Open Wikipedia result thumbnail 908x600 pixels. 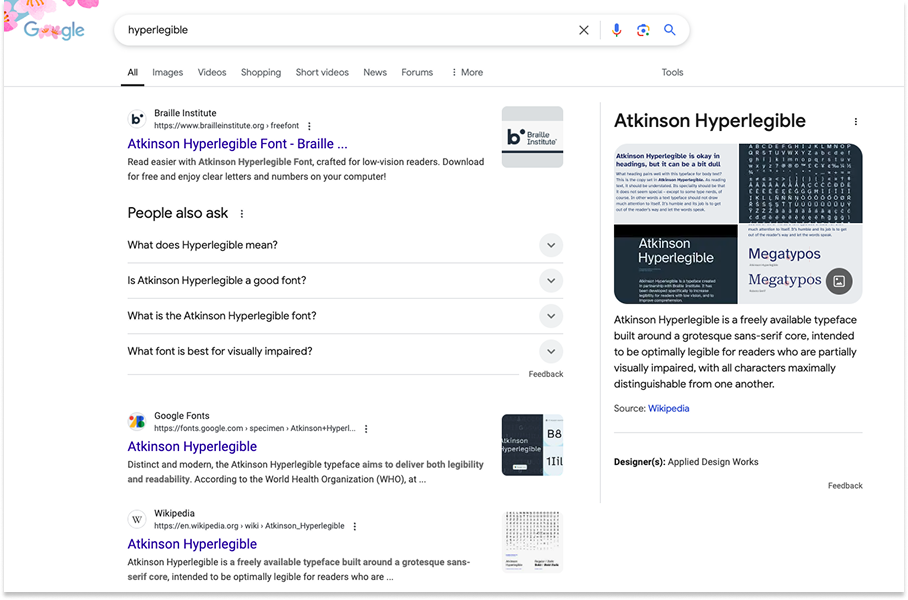532,543
